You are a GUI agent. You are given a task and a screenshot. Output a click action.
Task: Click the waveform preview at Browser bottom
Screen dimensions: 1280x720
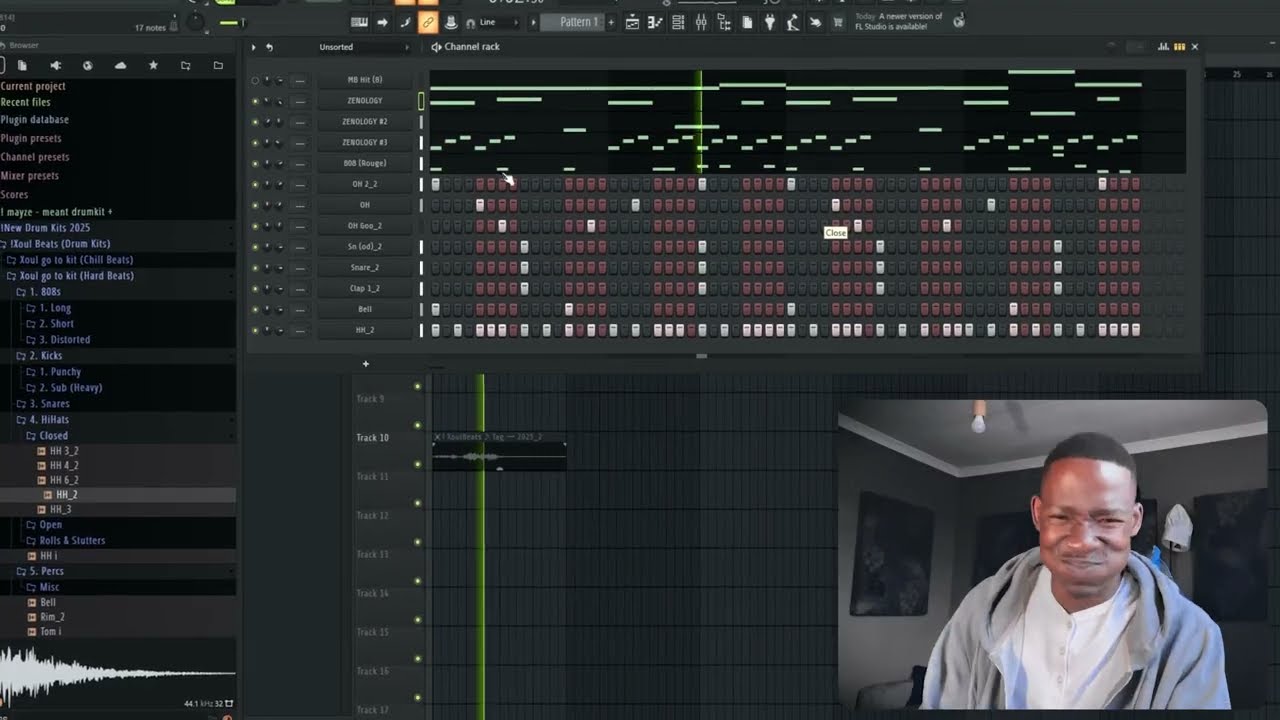tap(118, 673)
